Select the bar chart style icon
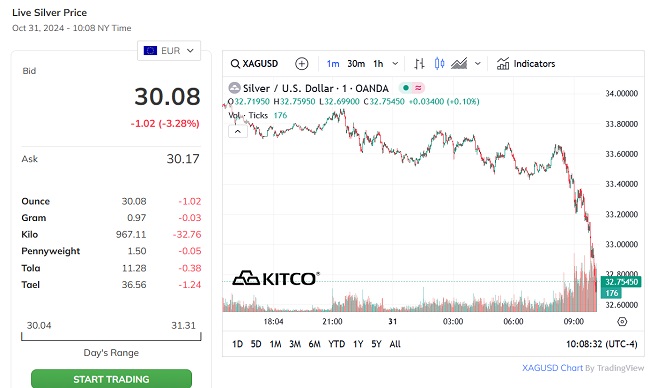This screenshot has width=650, height=388. [x=419, y=64]
